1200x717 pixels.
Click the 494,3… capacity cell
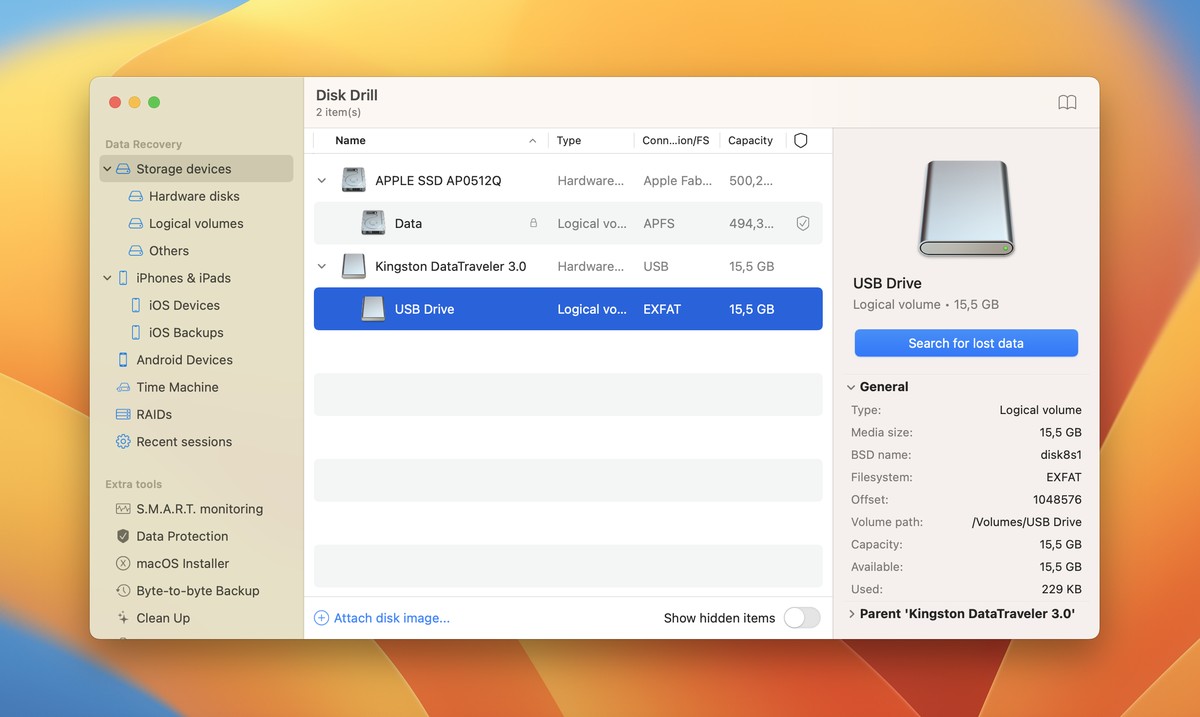pyautogui.click(x=751, y=224)
